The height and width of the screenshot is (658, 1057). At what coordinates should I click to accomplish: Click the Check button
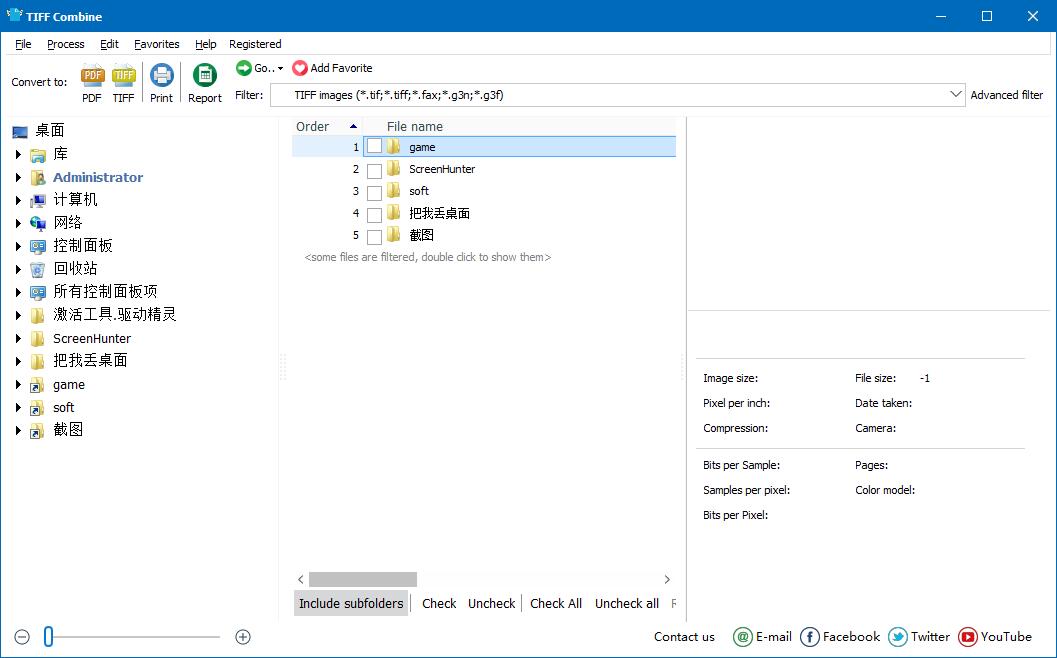pos(439,603)
